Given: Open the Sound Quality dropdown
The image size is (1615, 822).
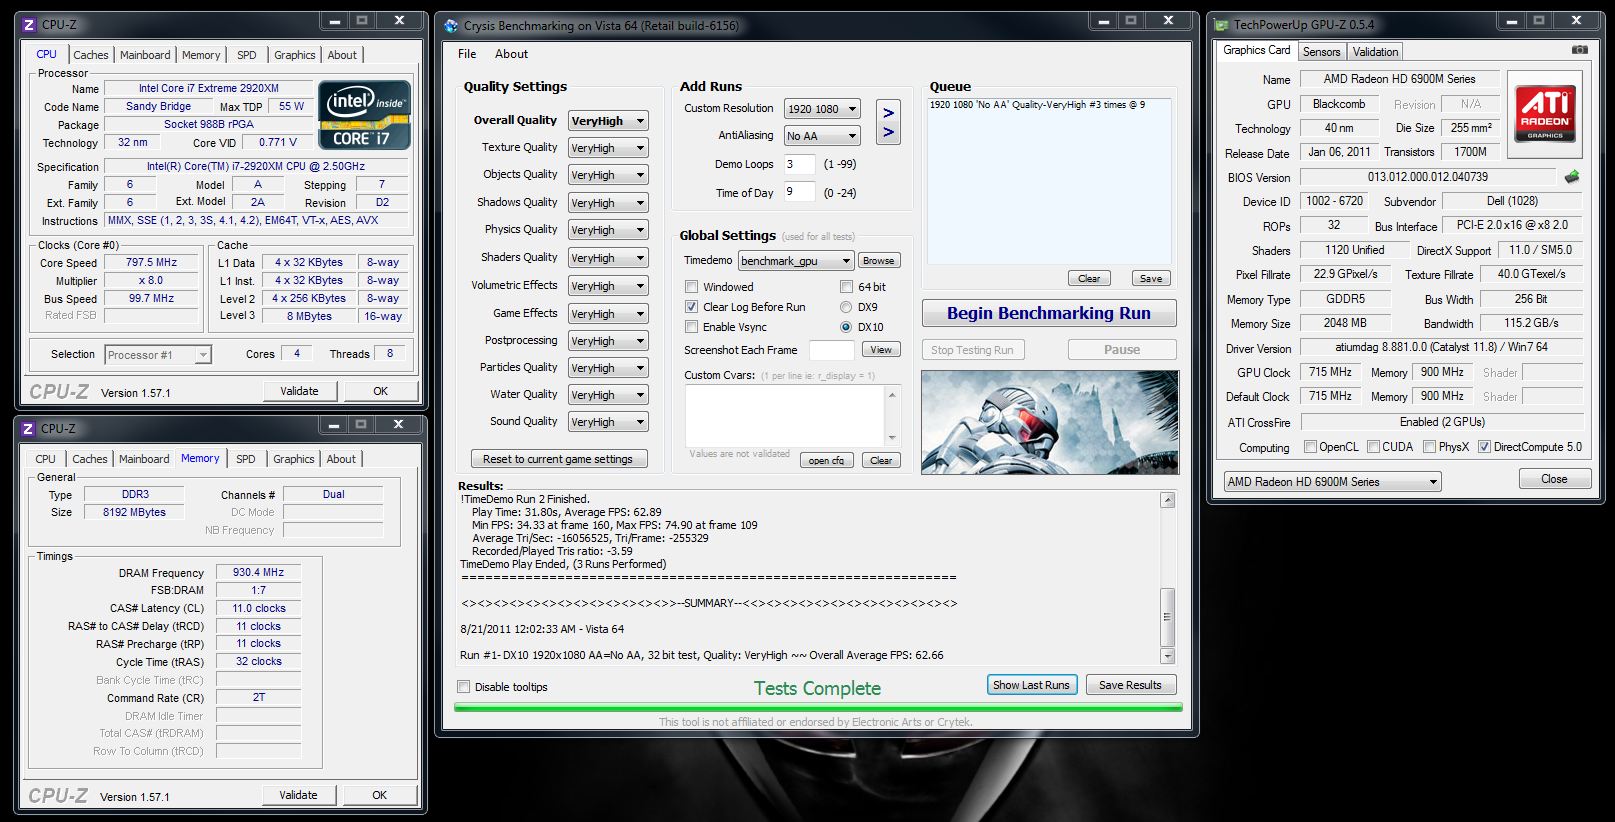Looking at the screenshot, I should tap(608, 422).
